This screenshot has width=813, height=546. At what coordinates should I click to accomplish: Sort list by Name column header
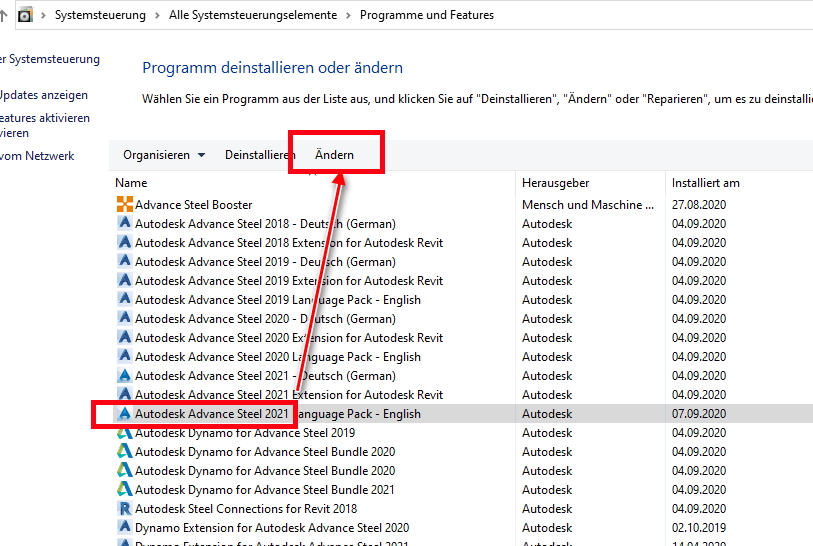[x=131, y=183]
